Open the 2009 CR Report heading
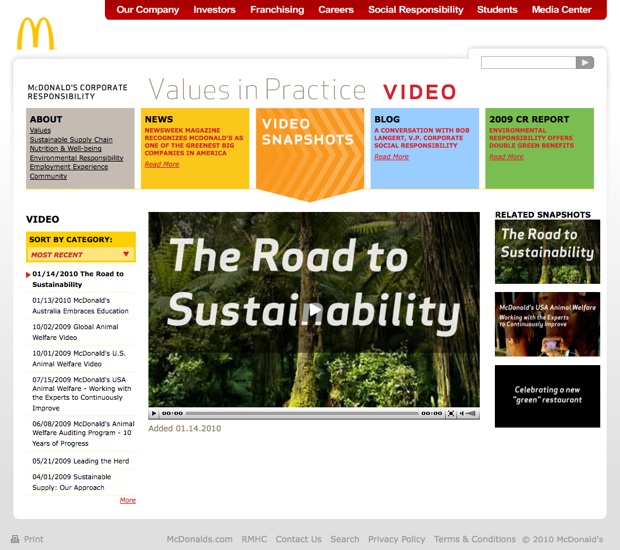 (x=529, y=119)
